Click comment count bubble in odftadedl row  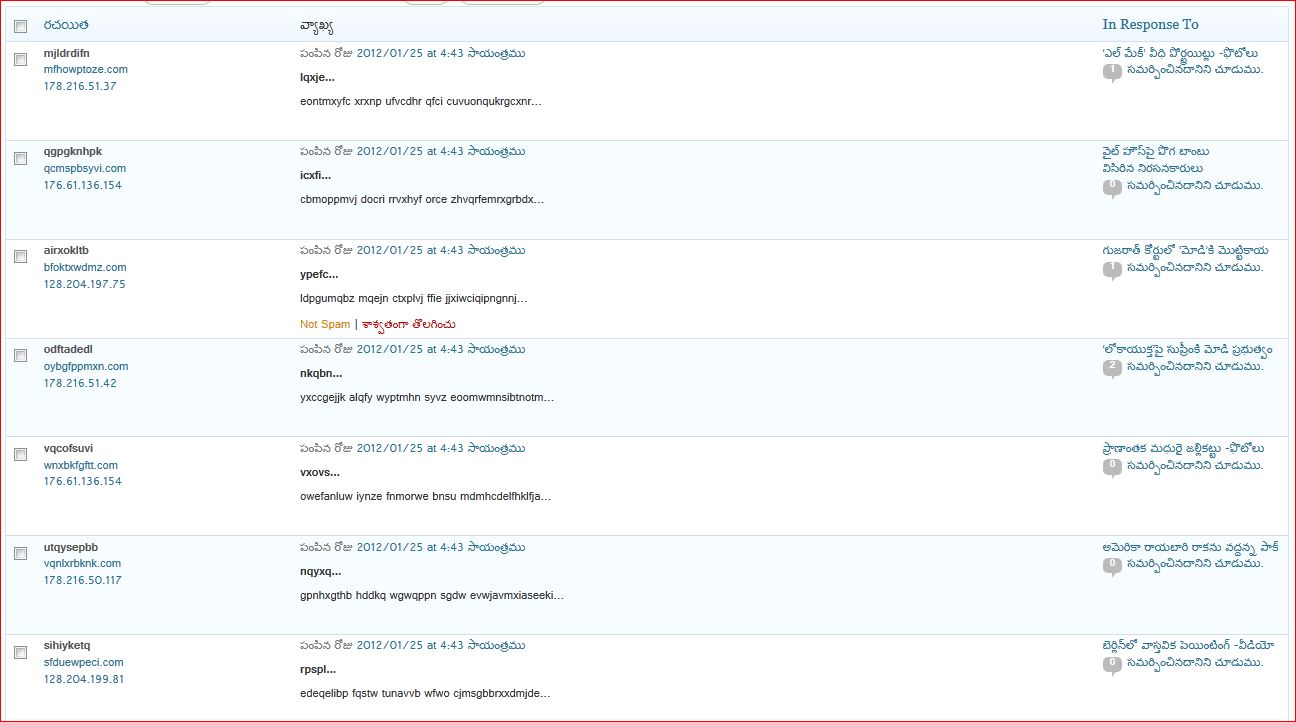(1111, 368)
